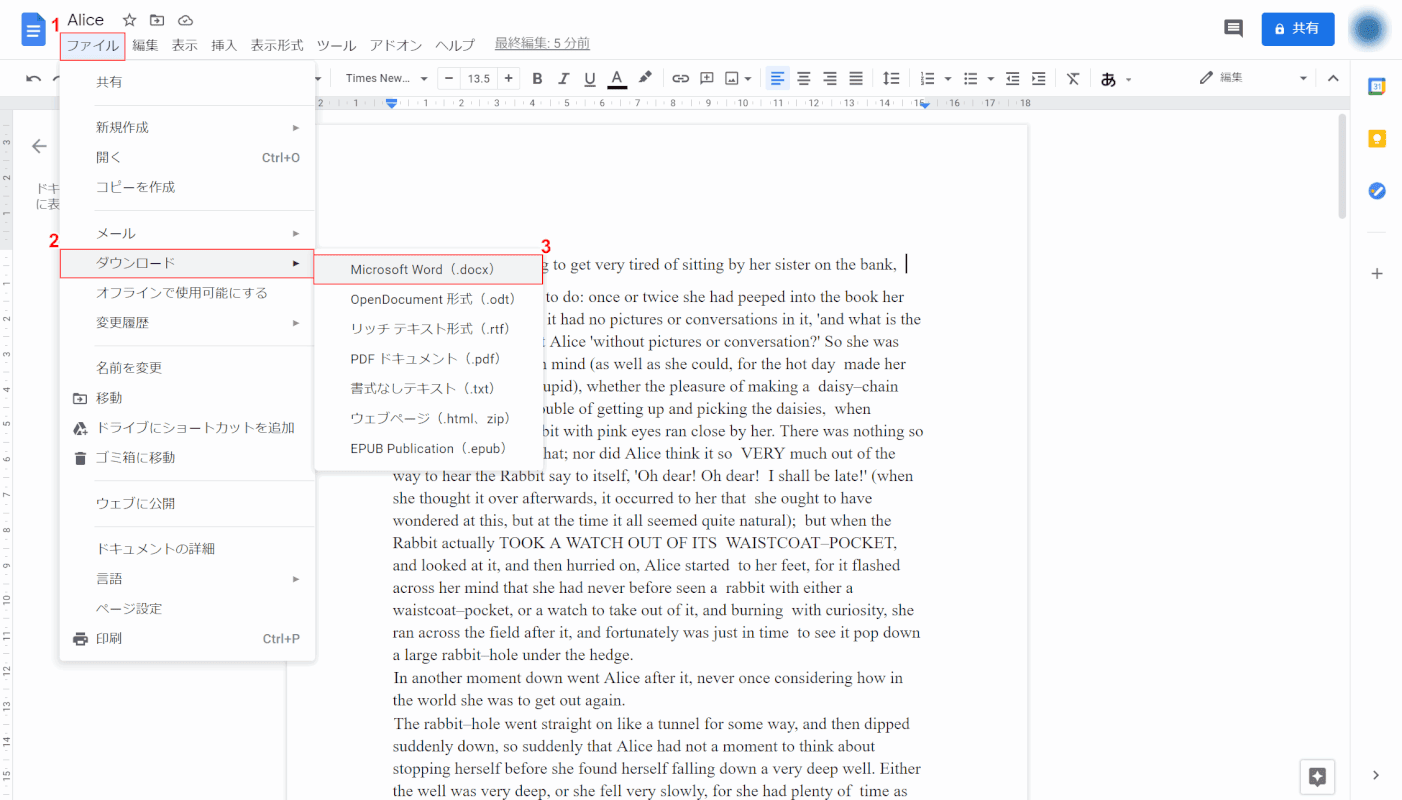Open input tools dropdown arrow

tap(1129, 79)
